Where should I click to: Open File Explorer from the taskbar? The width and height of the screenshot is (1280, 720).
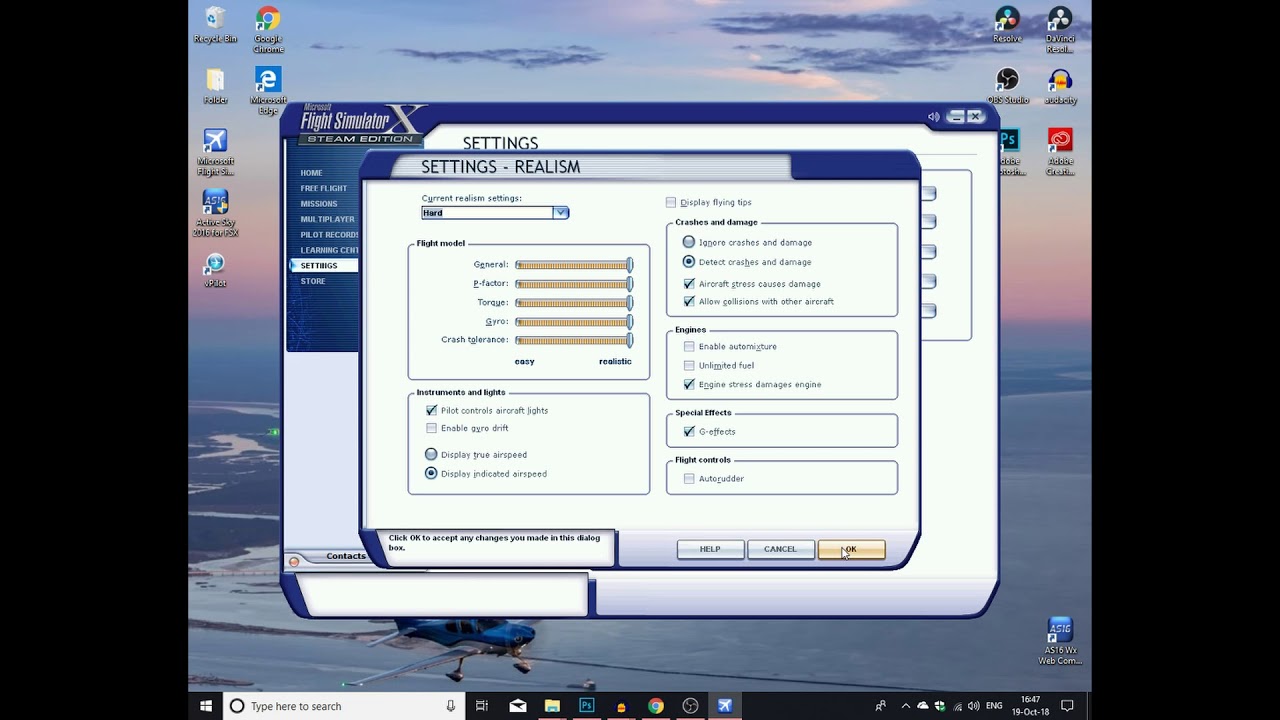click(552, 706)
